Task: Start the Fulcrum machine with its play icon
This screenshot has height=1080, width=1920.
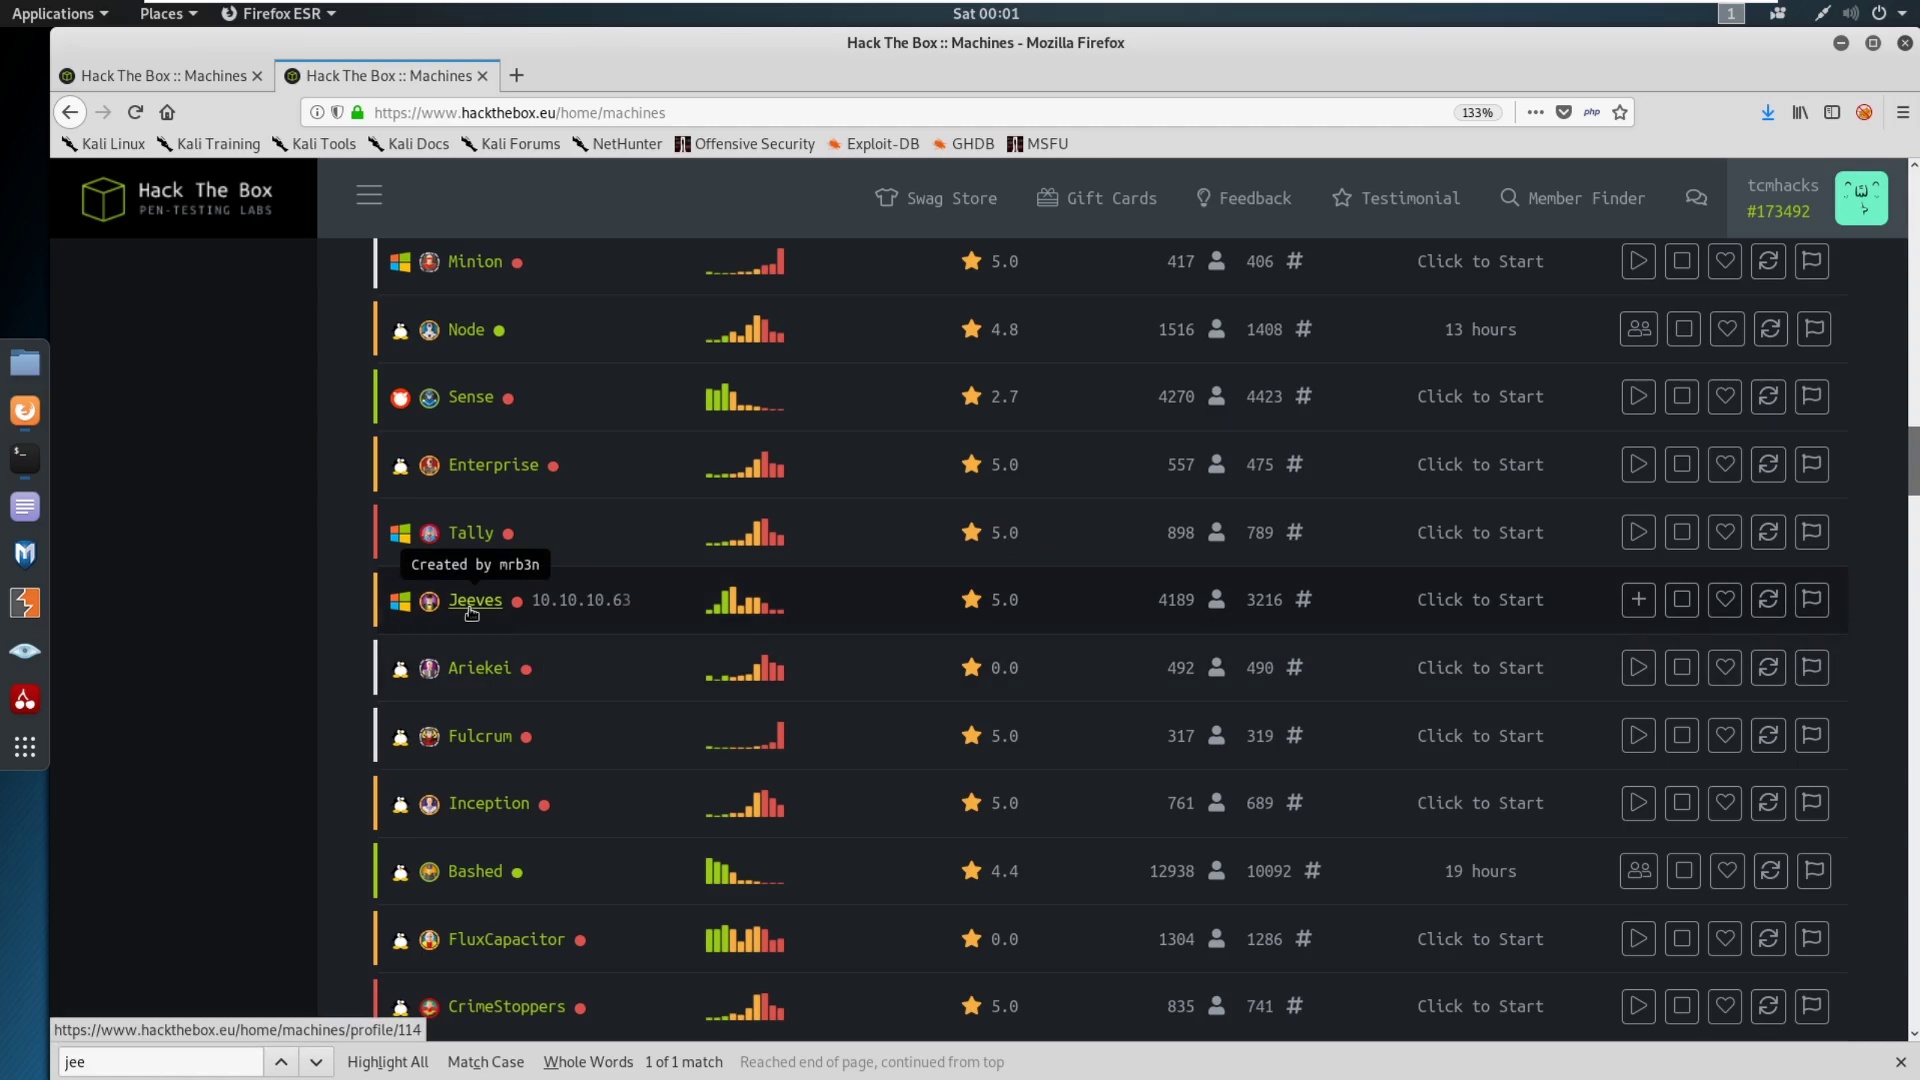Action: 1638,736
